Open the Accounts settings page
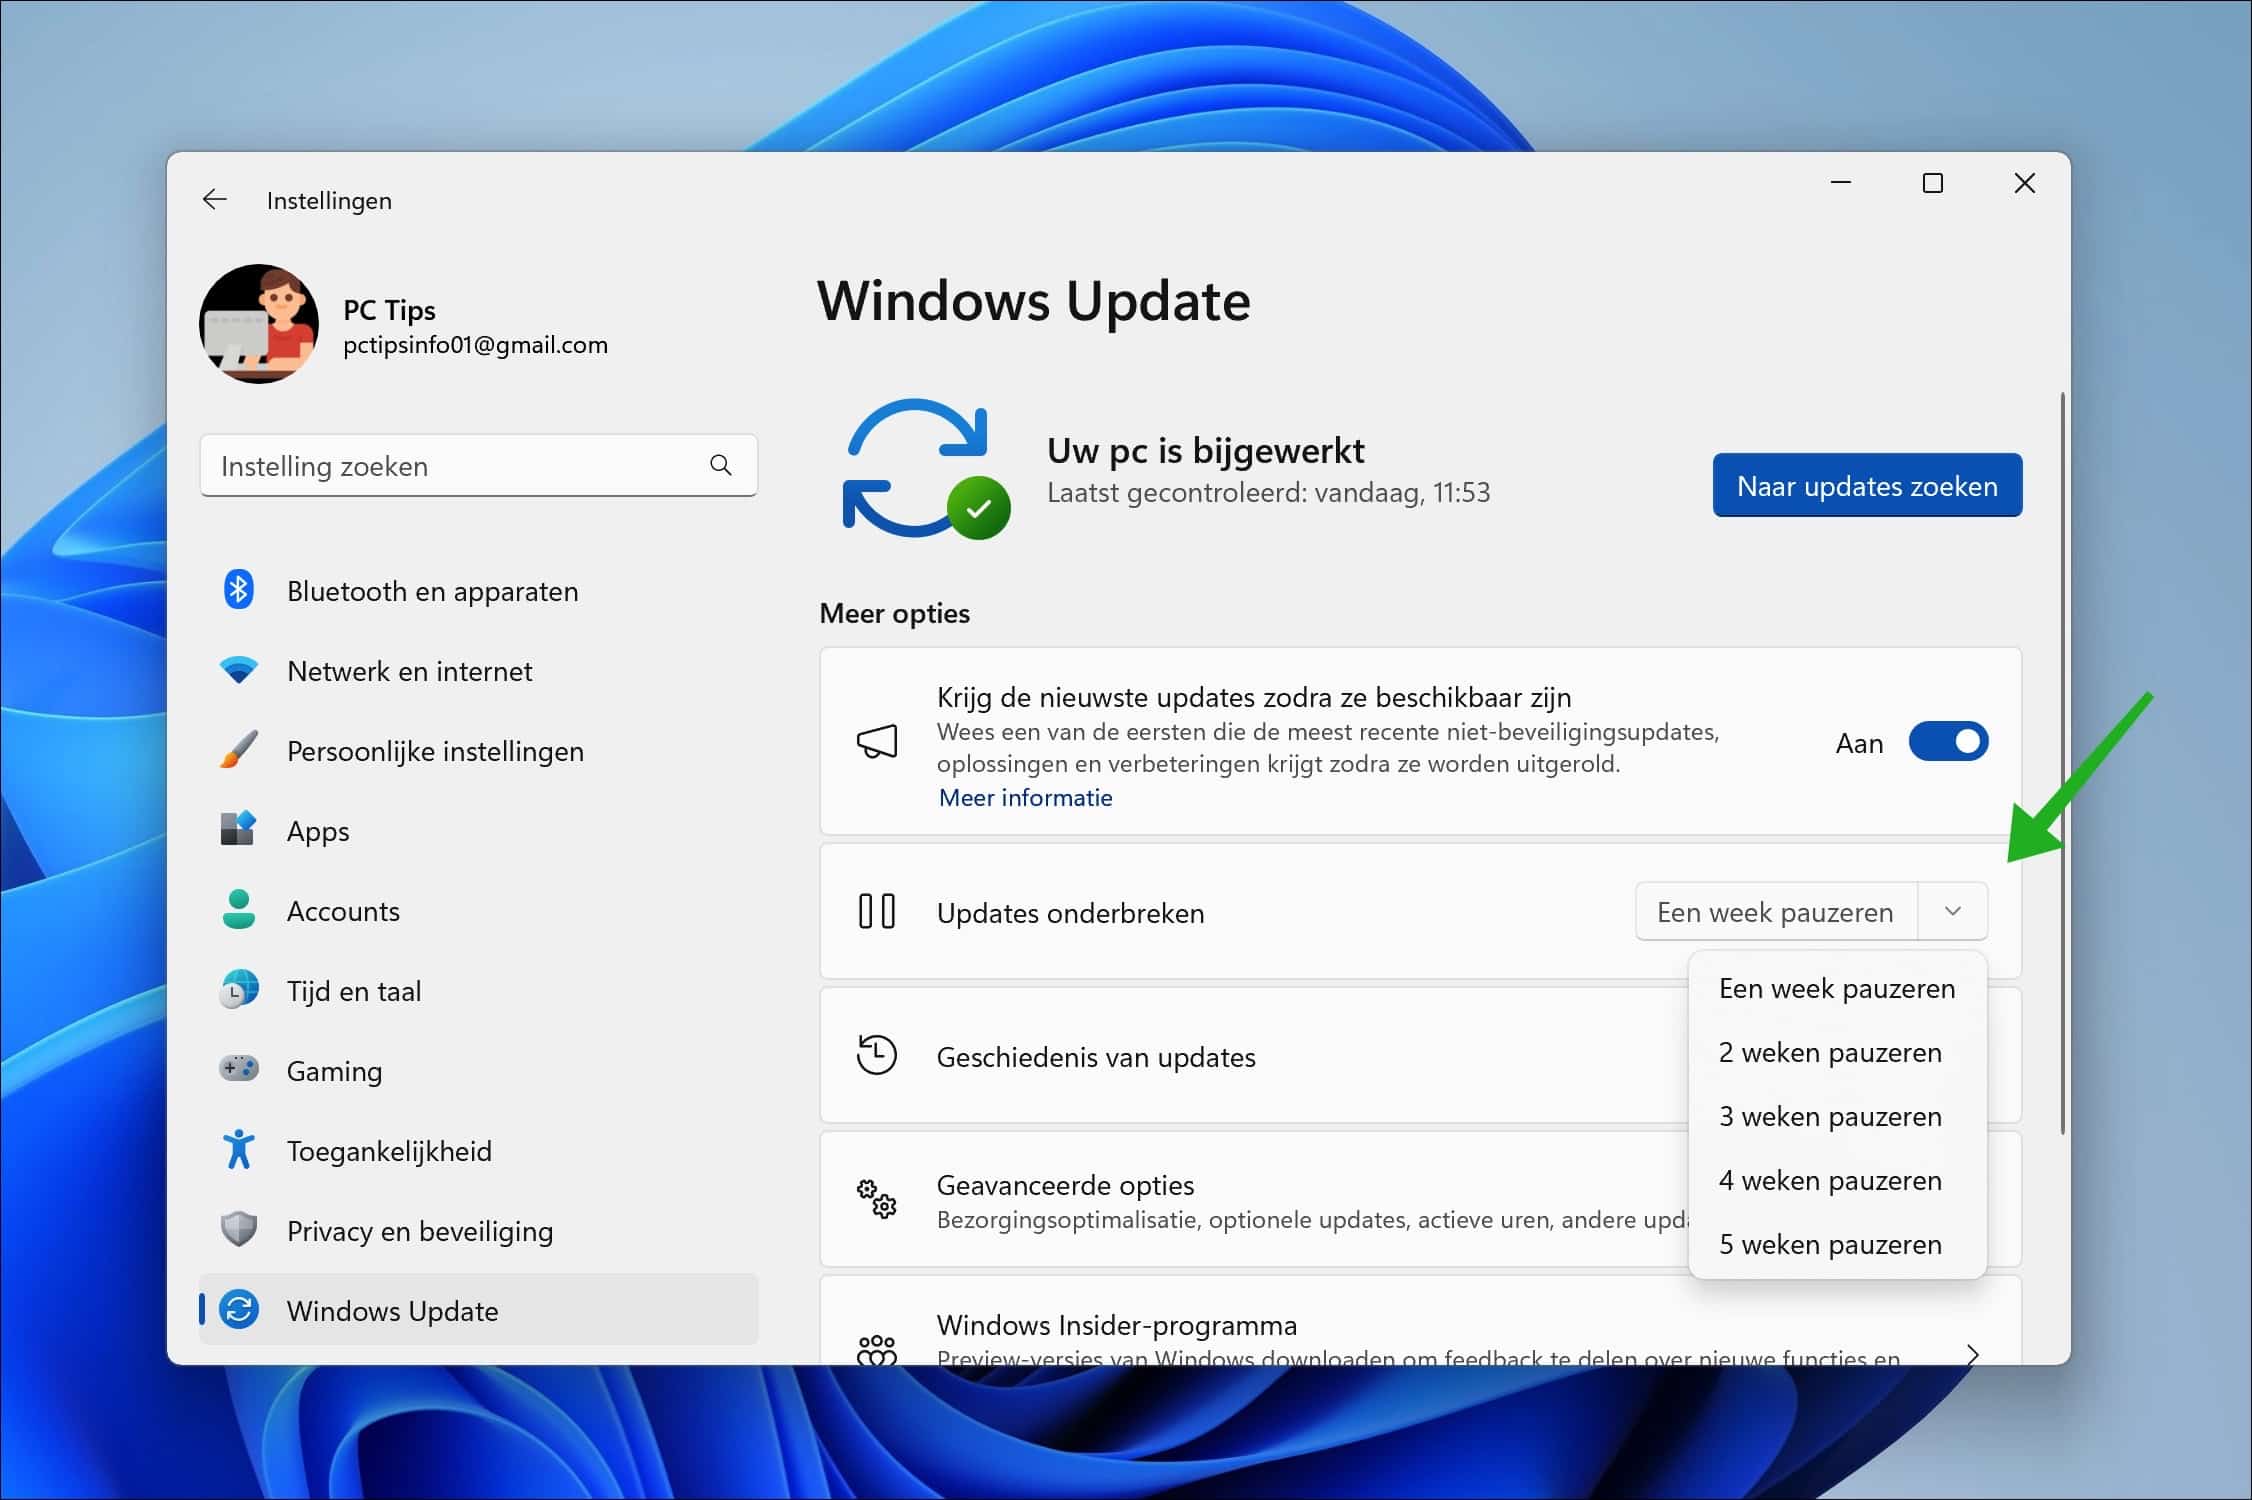This screenshot has height=1500, width=2252. [478, 911]
